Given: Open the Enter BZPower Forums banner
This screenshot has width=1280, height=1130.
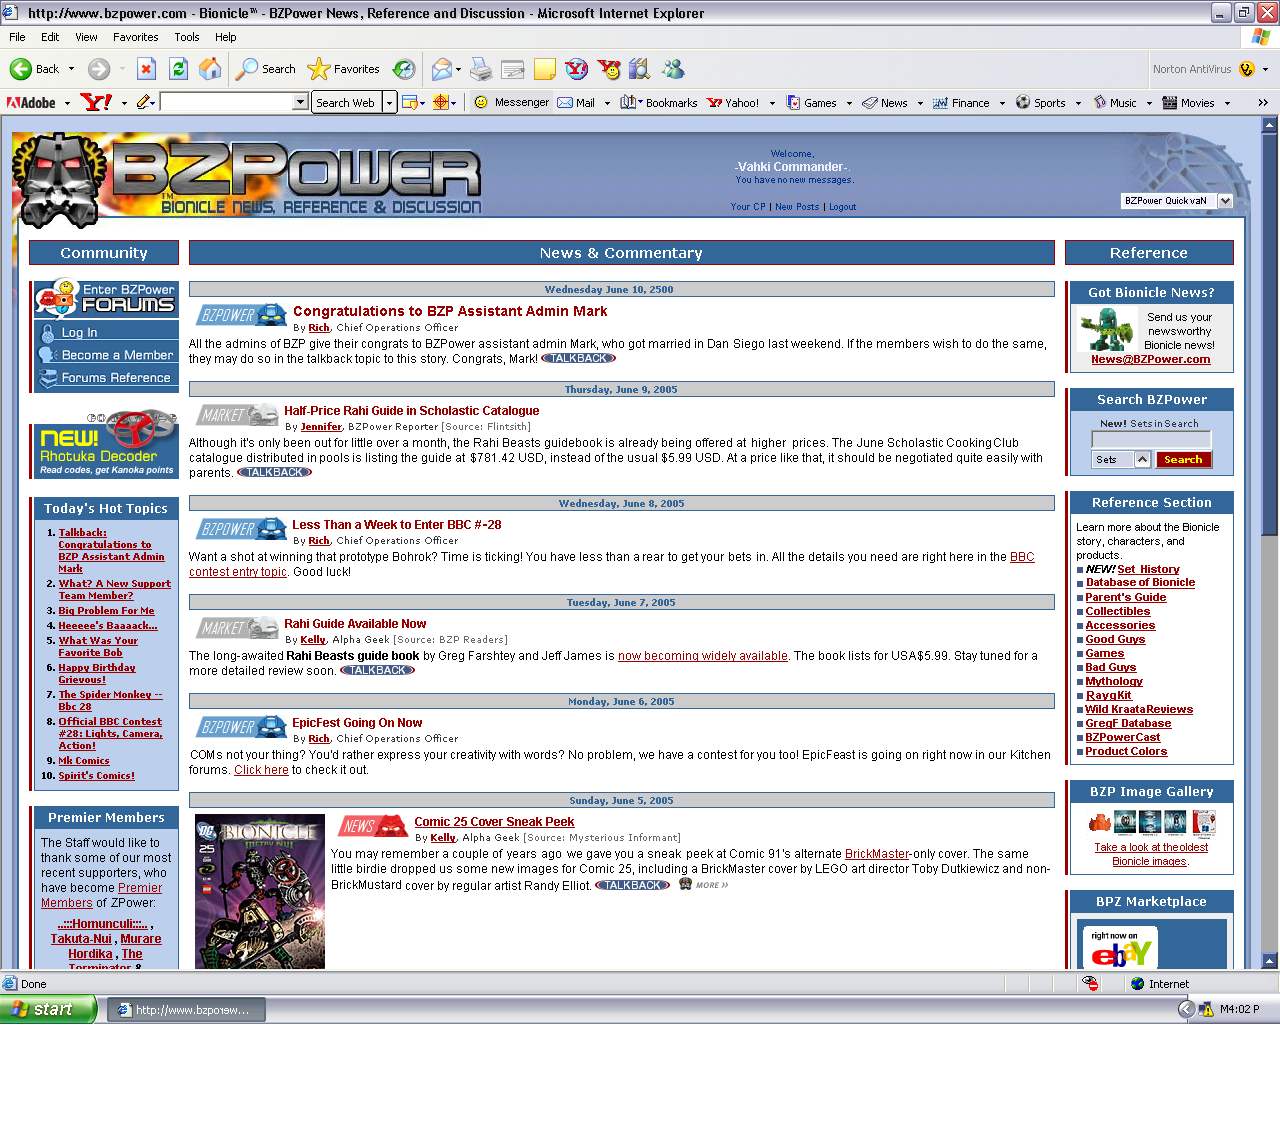Looking at the screenshot, I should tap(106, 298).
